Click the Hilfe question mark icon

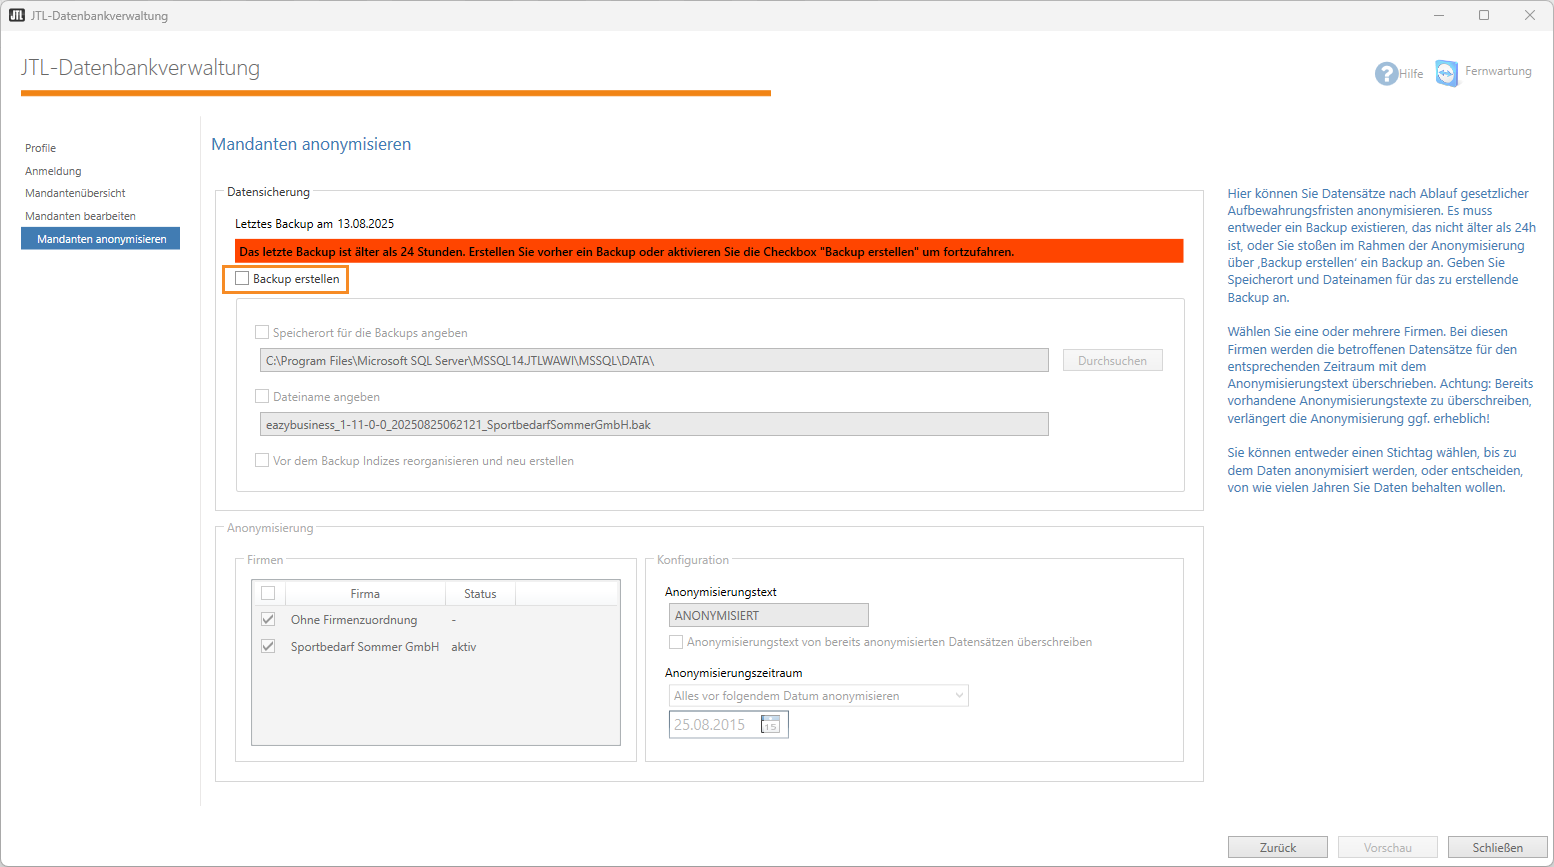pyautogui.click(x=1386, y=74)
